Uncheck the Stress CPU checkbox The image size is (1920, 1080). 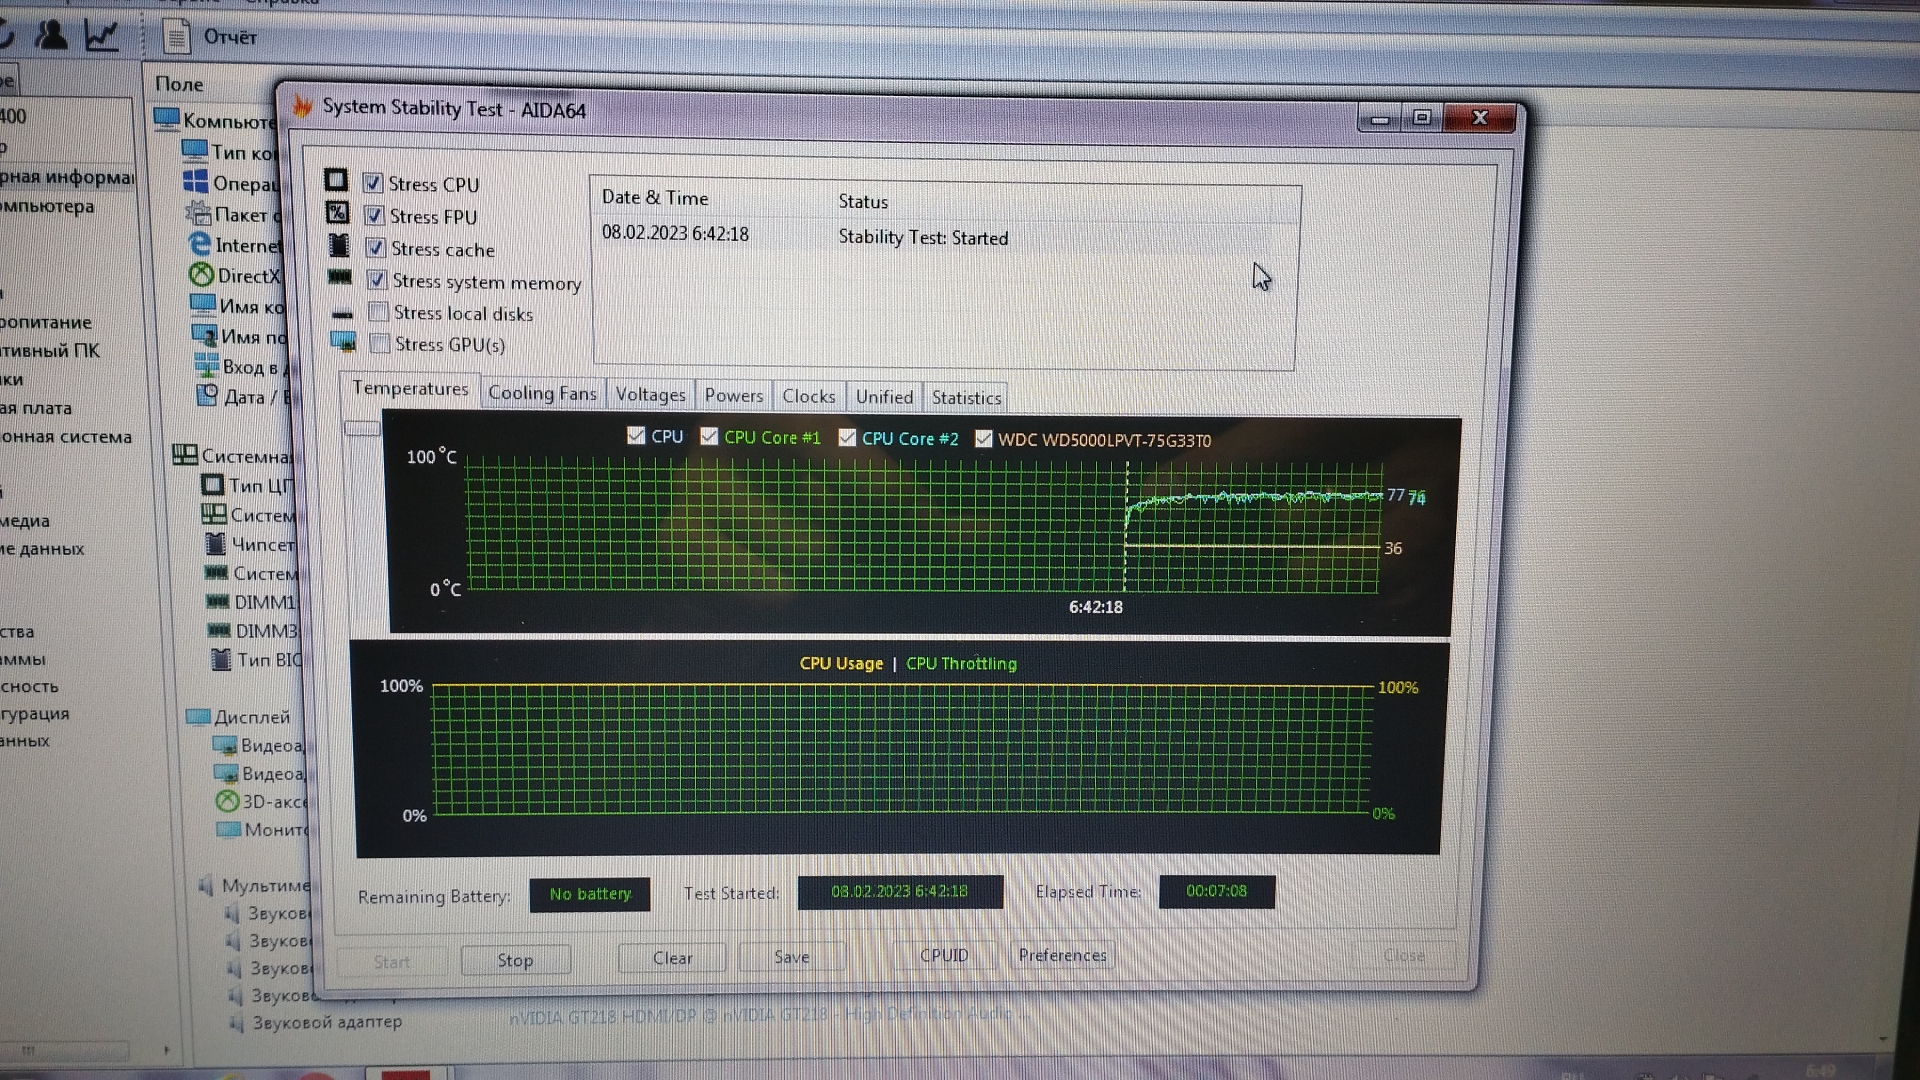(x=373, y=183)
